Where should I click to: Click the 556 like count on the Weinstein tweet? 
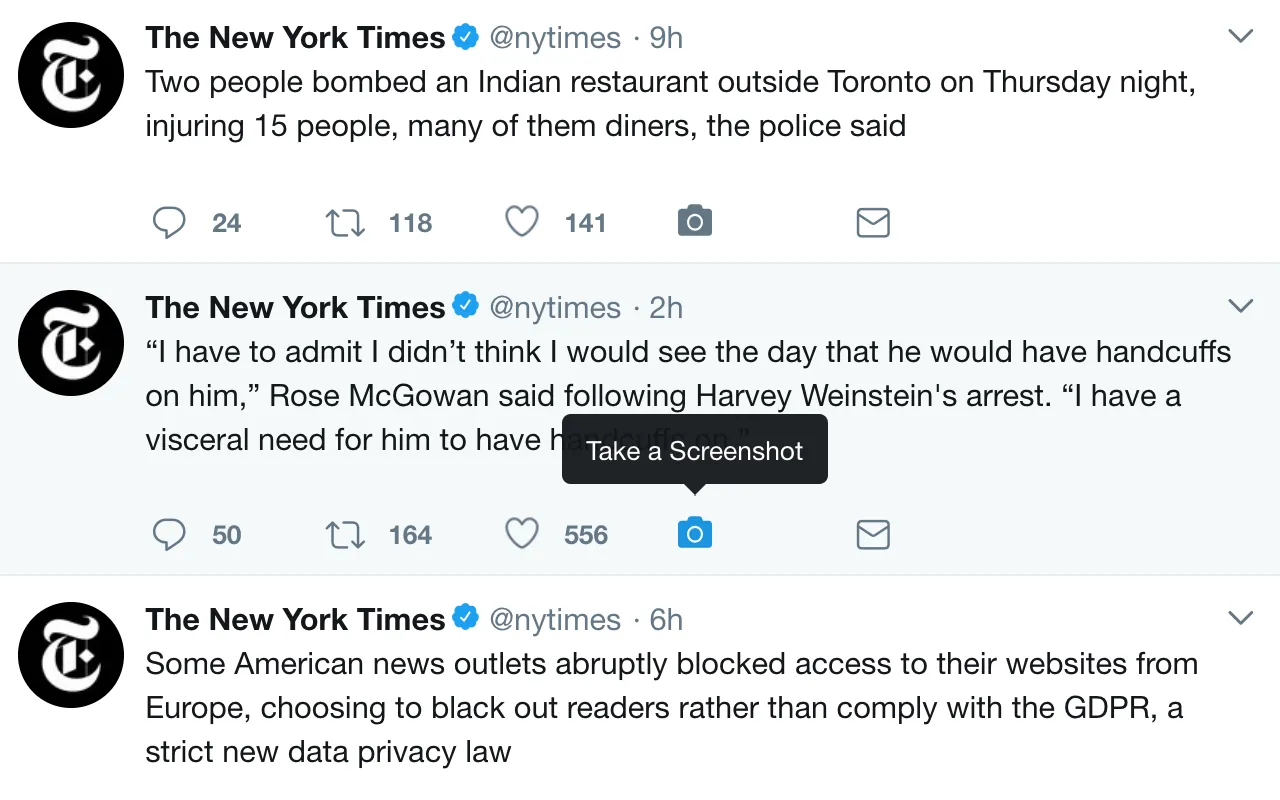586,534
